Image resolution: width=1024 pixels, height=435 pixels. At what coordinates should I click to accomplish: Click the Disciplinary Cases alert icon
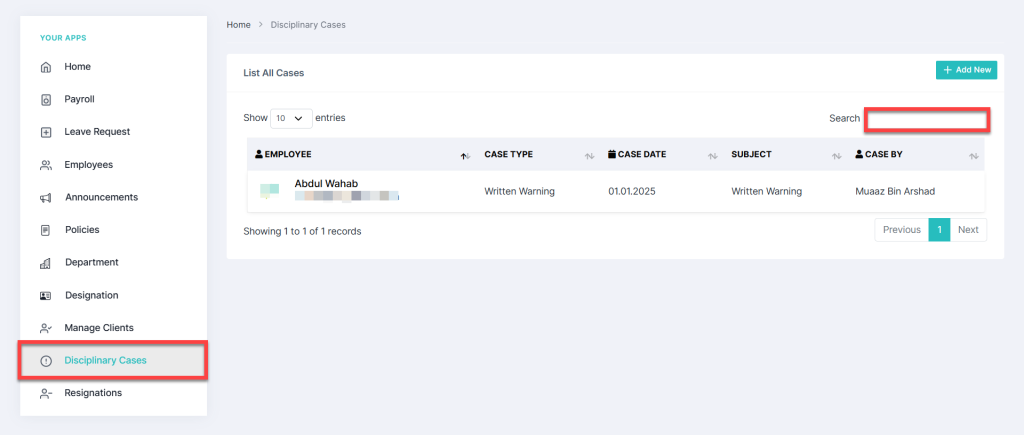(x=46, y=361)
